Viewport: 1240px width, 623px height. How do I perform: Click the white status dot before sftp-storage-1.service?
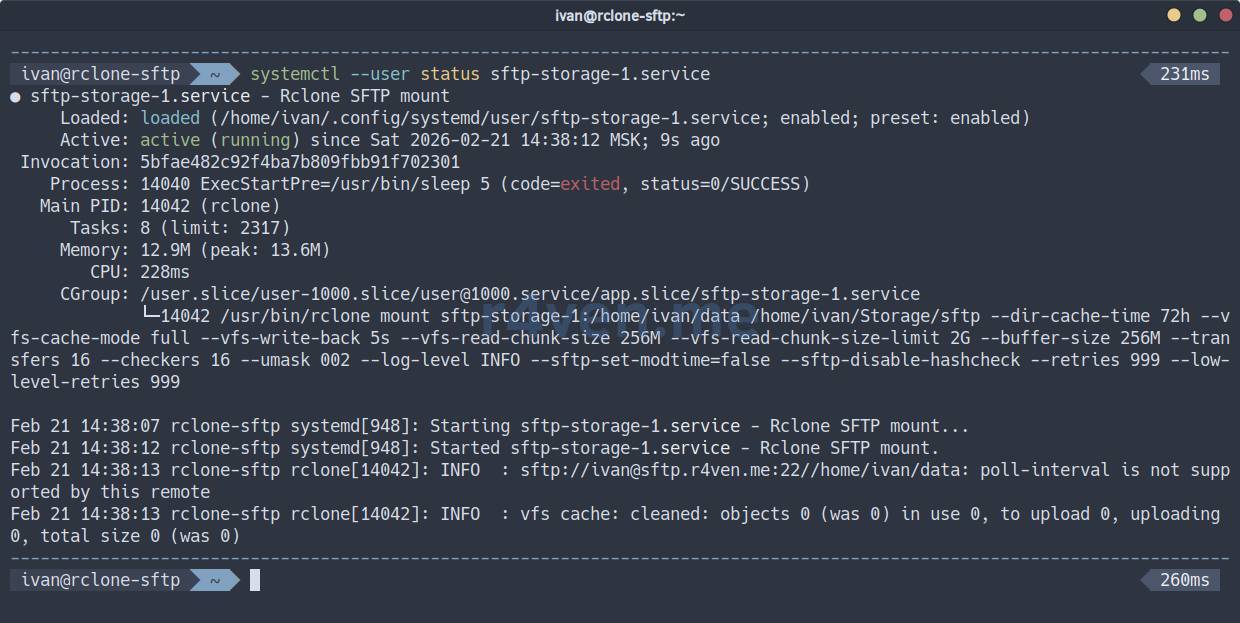[15, 97]
